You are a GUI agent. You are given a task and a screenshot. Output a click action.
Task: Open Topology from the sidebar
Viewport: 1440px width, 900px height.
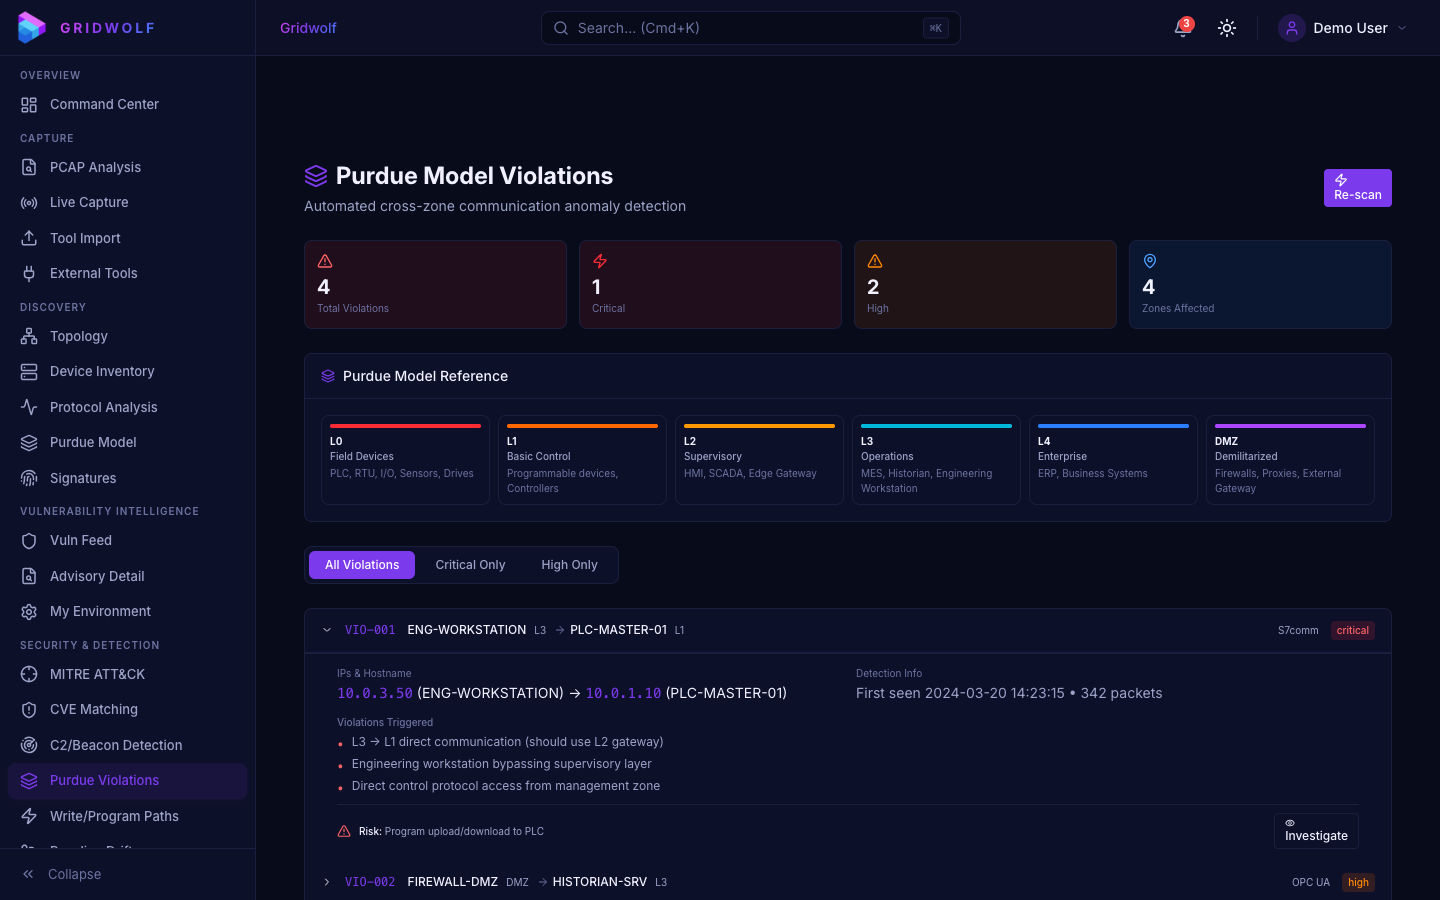click(78, 336)
